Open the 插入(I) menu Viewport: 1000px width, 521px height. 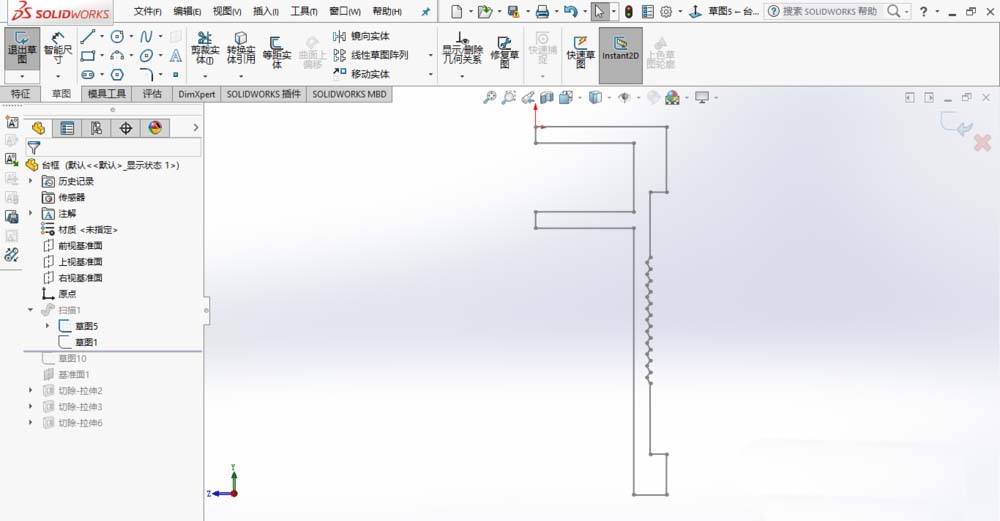(265, 11)
